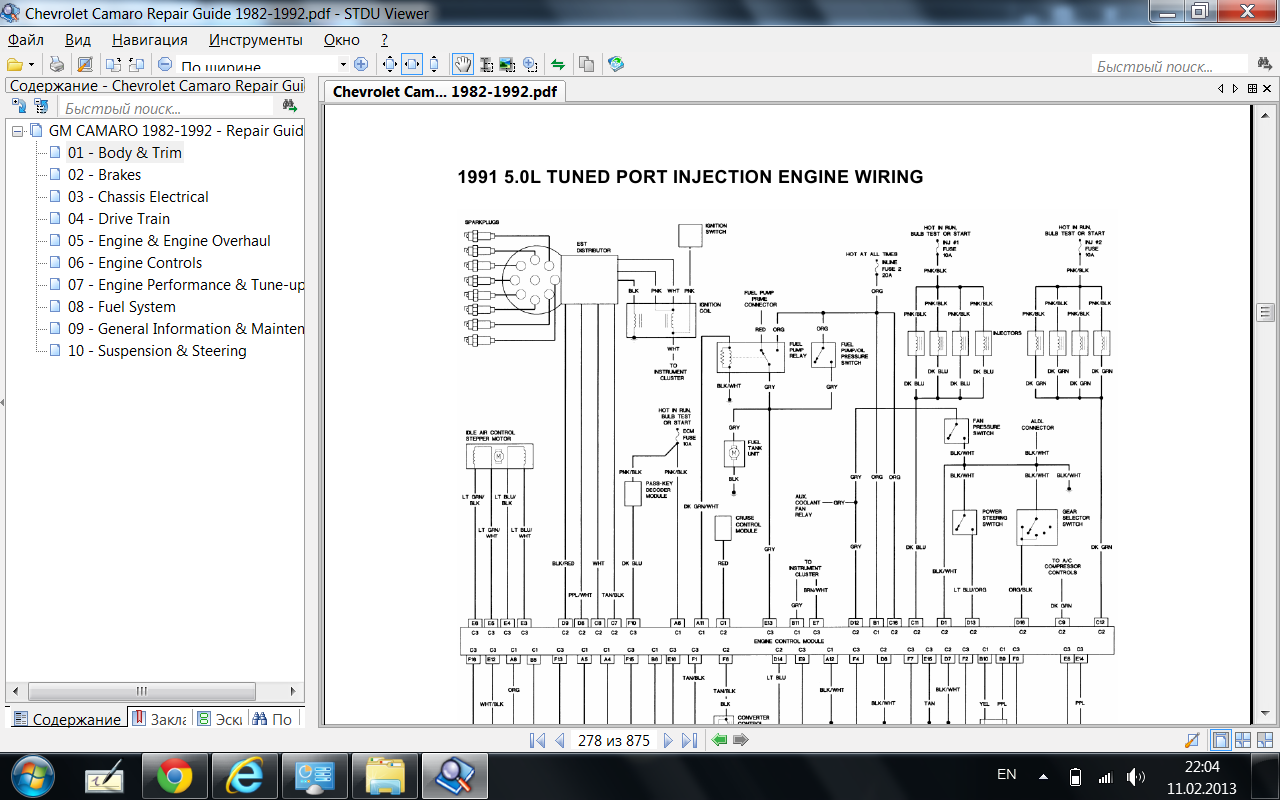Select '08 - Fuel System' chapter
This screenshot has width=1280, height=800.
click(122, 307)
